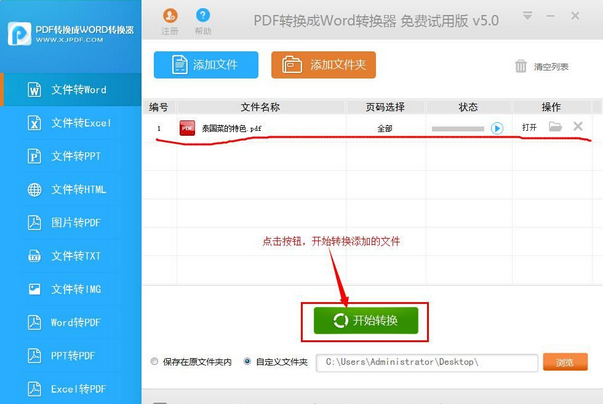Screen dimensions: 604x404
Task: Minimize the converter window
Action: point(550,16)
